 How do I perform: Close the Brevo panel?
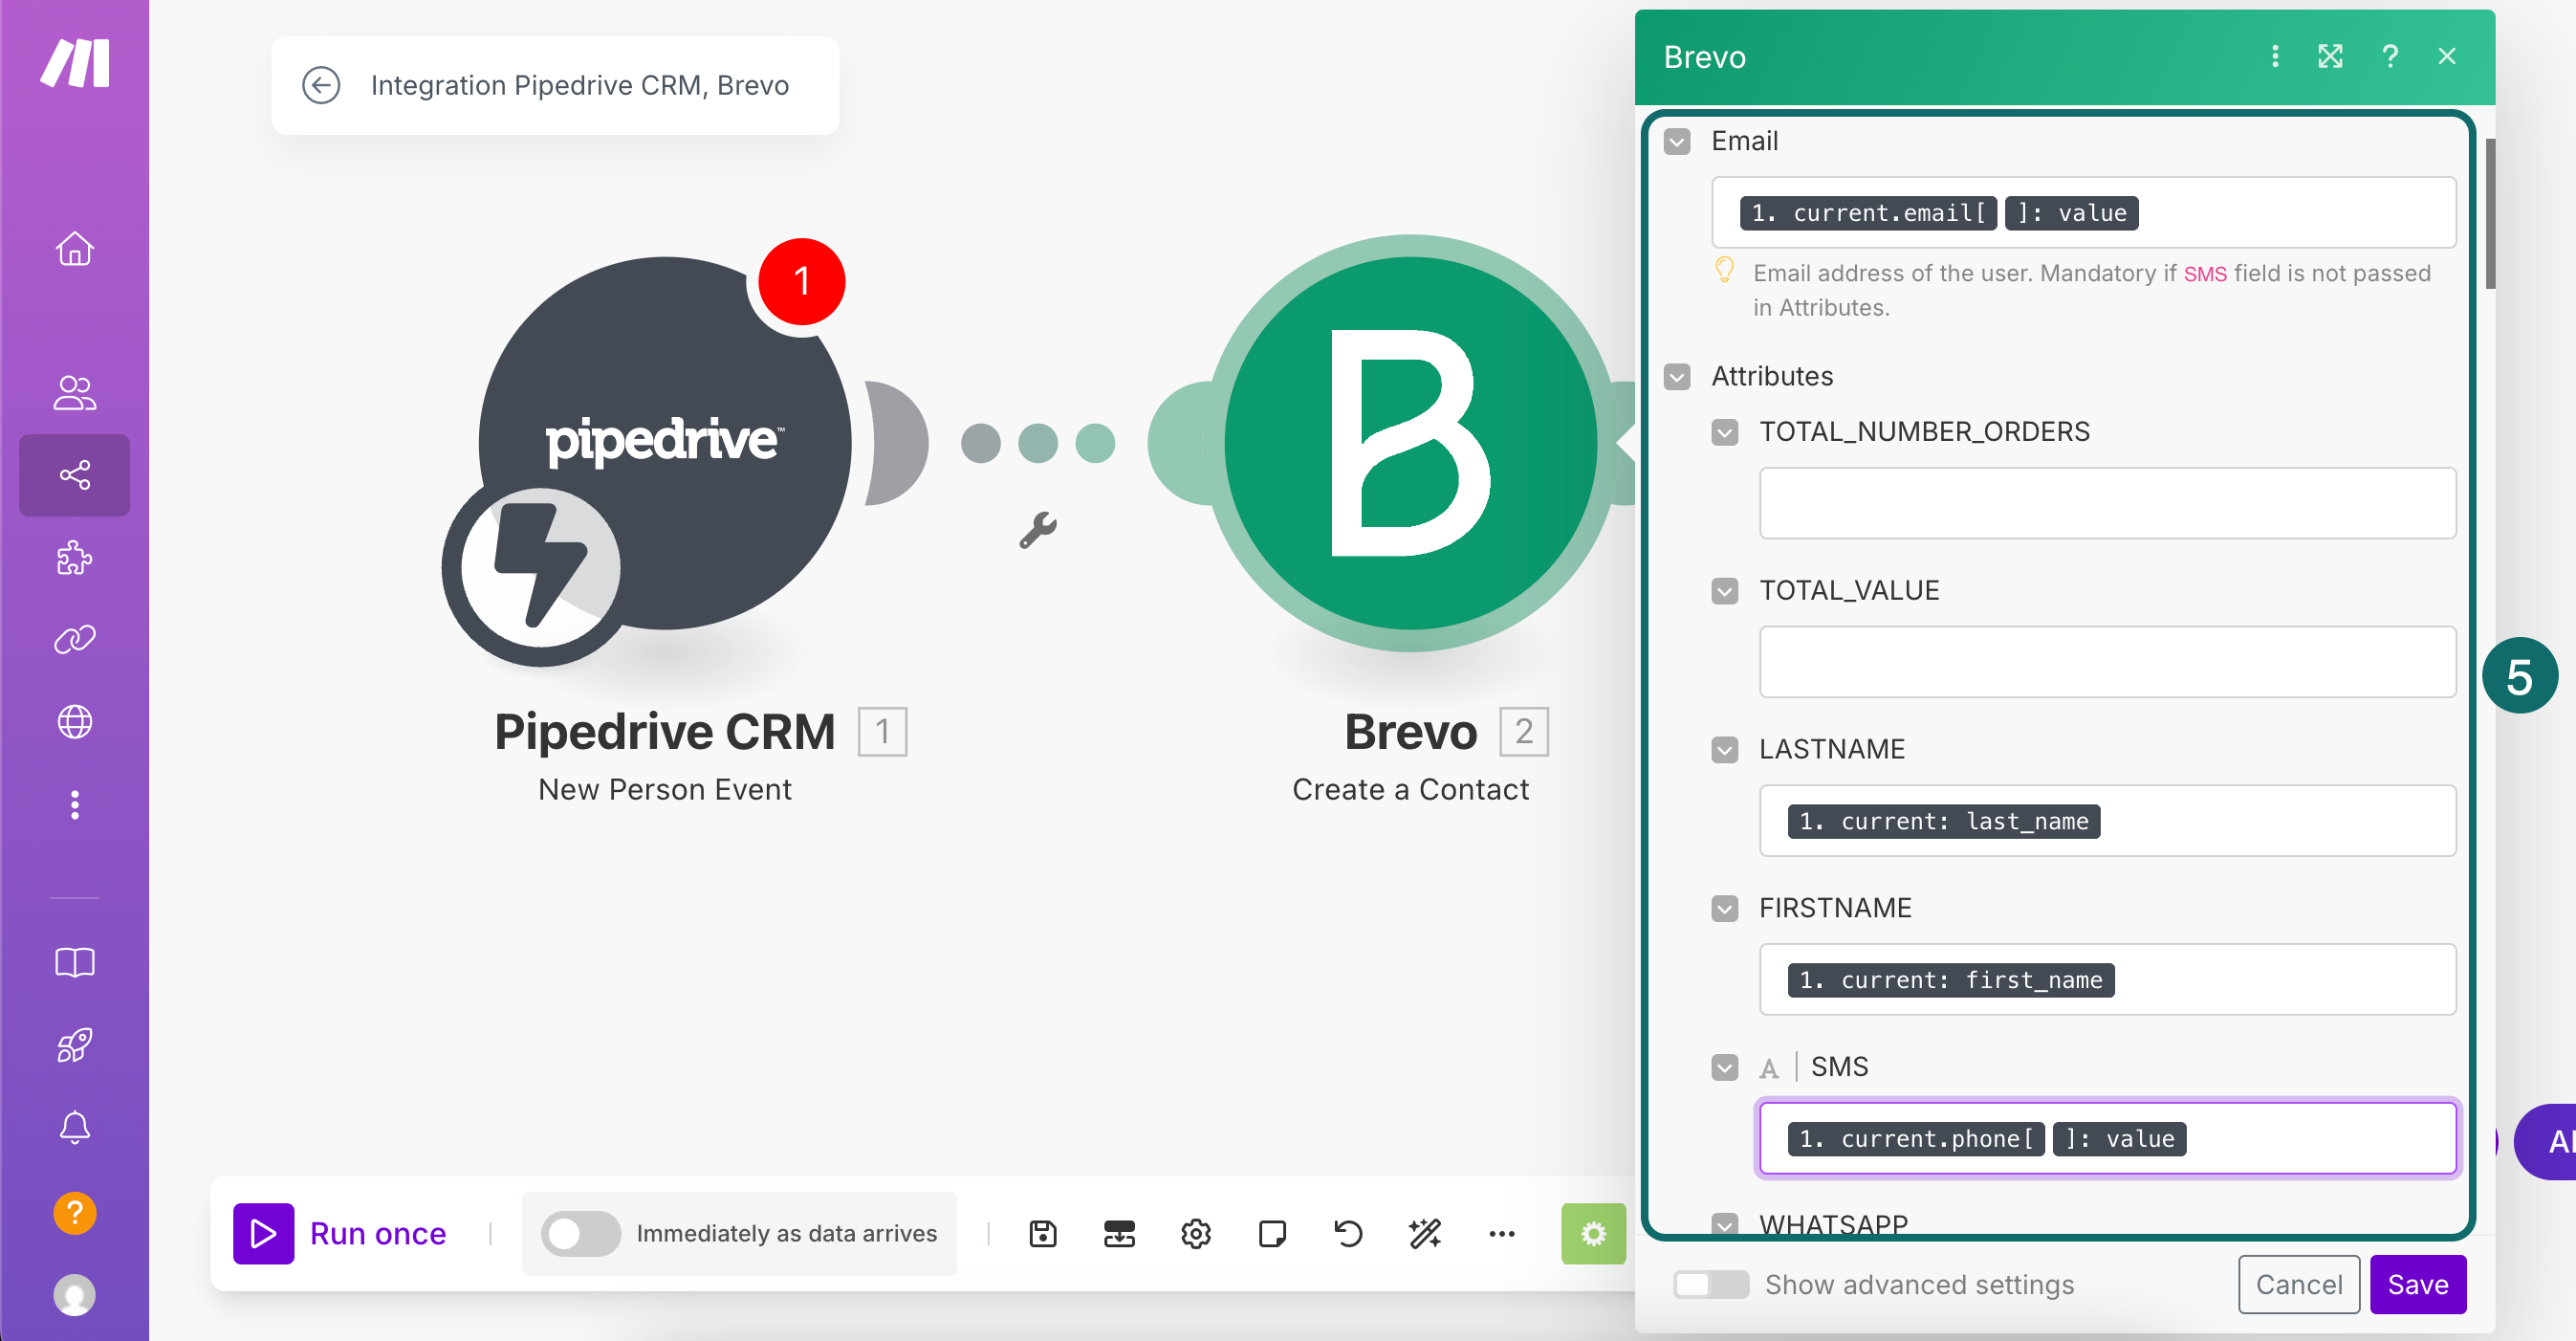(2447, 56)
